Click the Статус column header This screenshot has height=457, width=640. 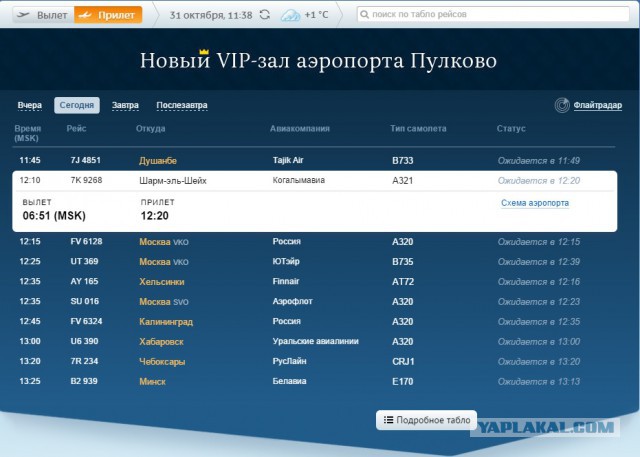pyautogui.click(x=511, y=129)
